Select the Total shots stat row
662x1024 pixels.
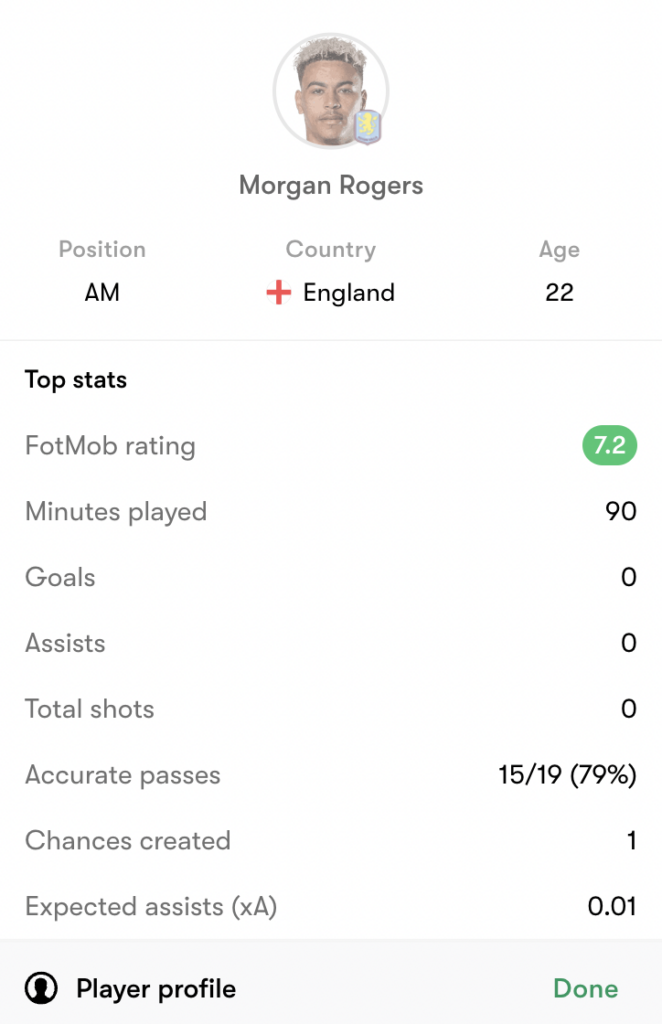(331, 709)
